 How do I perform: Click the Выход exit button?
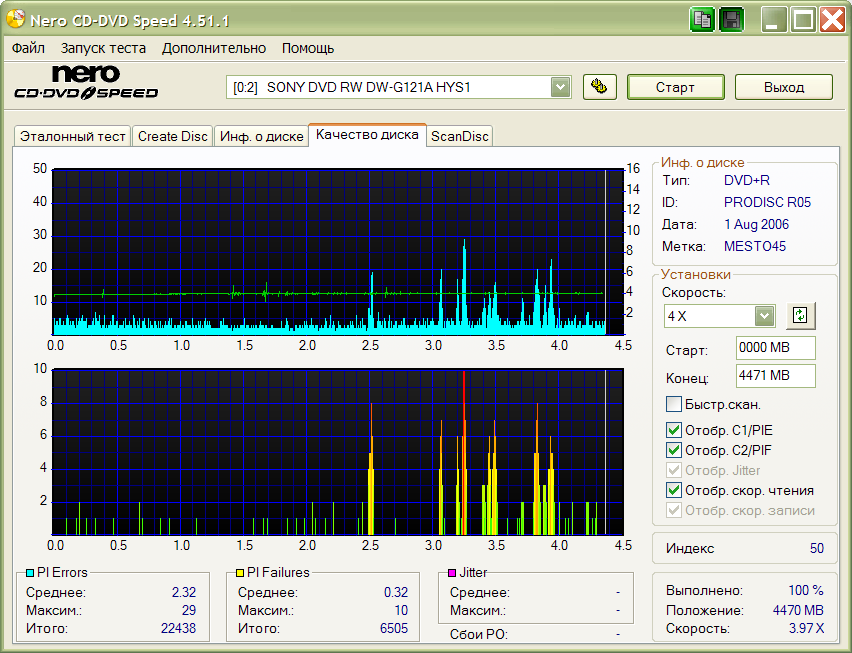pos(783,87)
